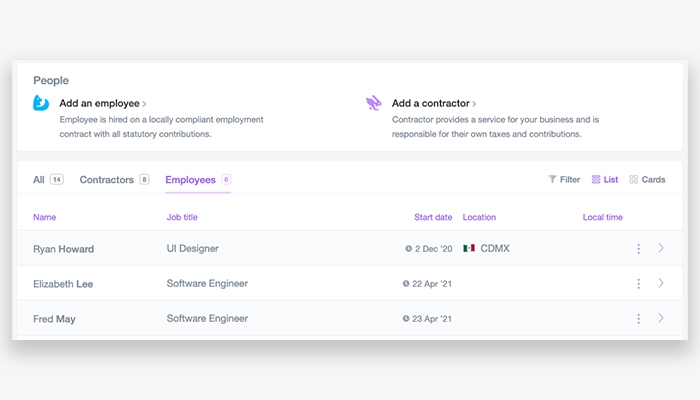Image resolution: width=700 pixels, height=400 pixels.
Task: Click the People heading
Action: 51,80
